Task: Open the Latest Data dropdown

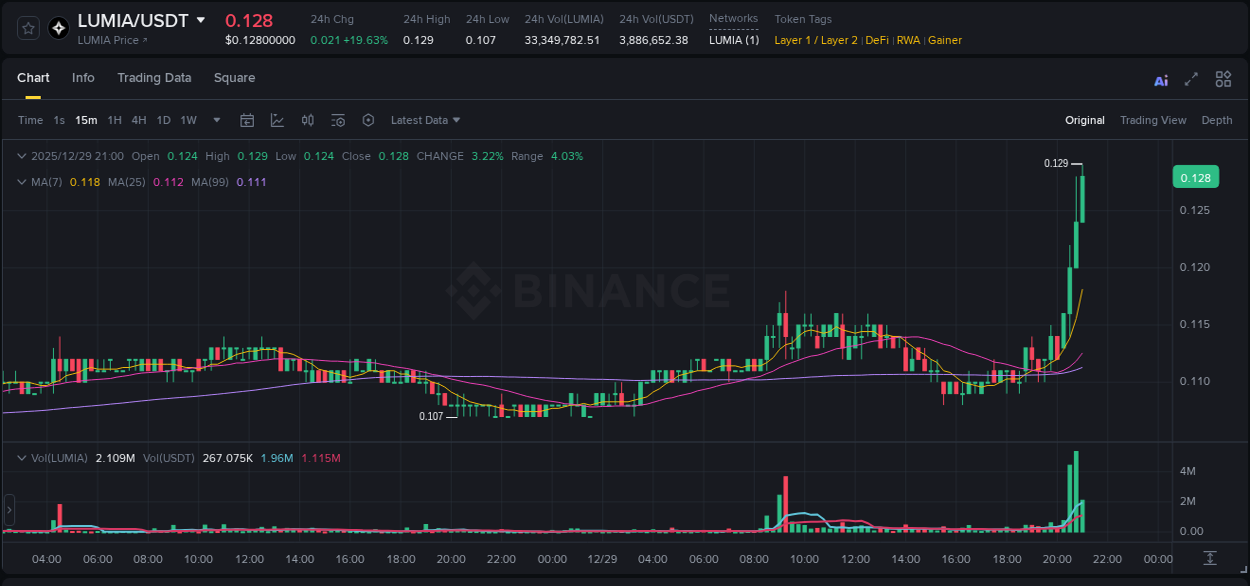Action: coord(425,120)
